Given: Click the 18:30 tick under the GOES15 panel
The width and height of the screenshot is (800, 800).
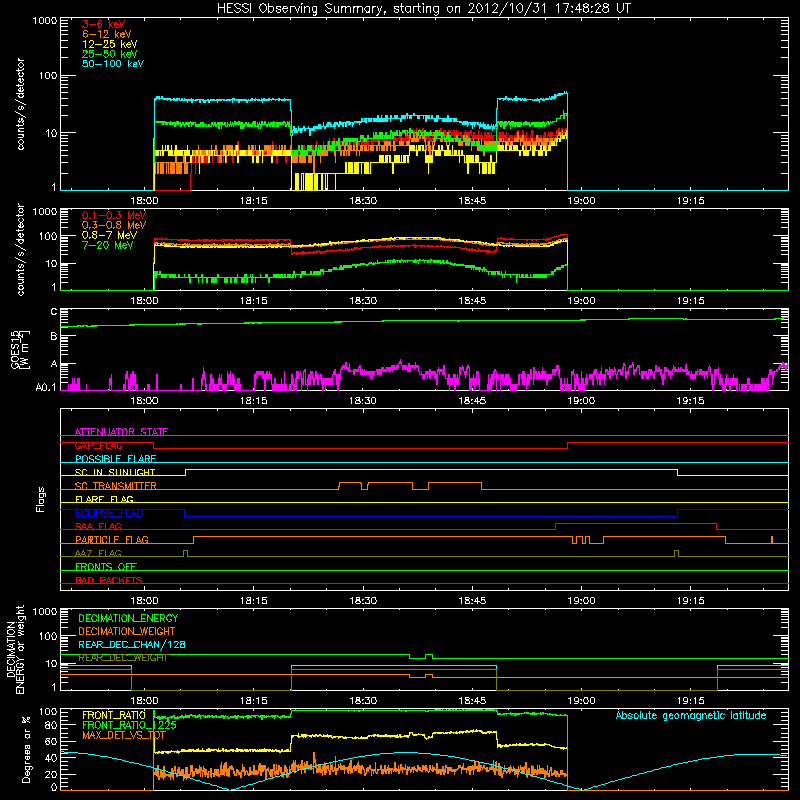Looking at the screenshot, I should (x=363, y=401).
